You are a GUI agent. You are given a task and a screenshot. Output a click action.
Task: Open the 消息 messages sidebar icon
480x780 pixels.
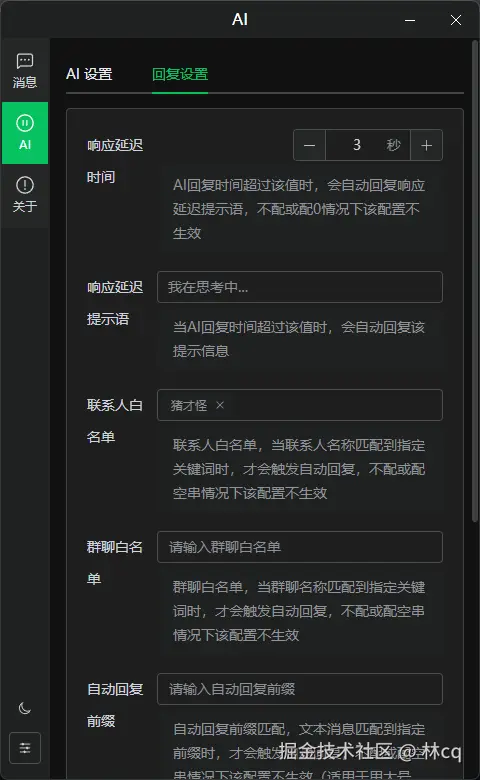[x=25, y=71]
